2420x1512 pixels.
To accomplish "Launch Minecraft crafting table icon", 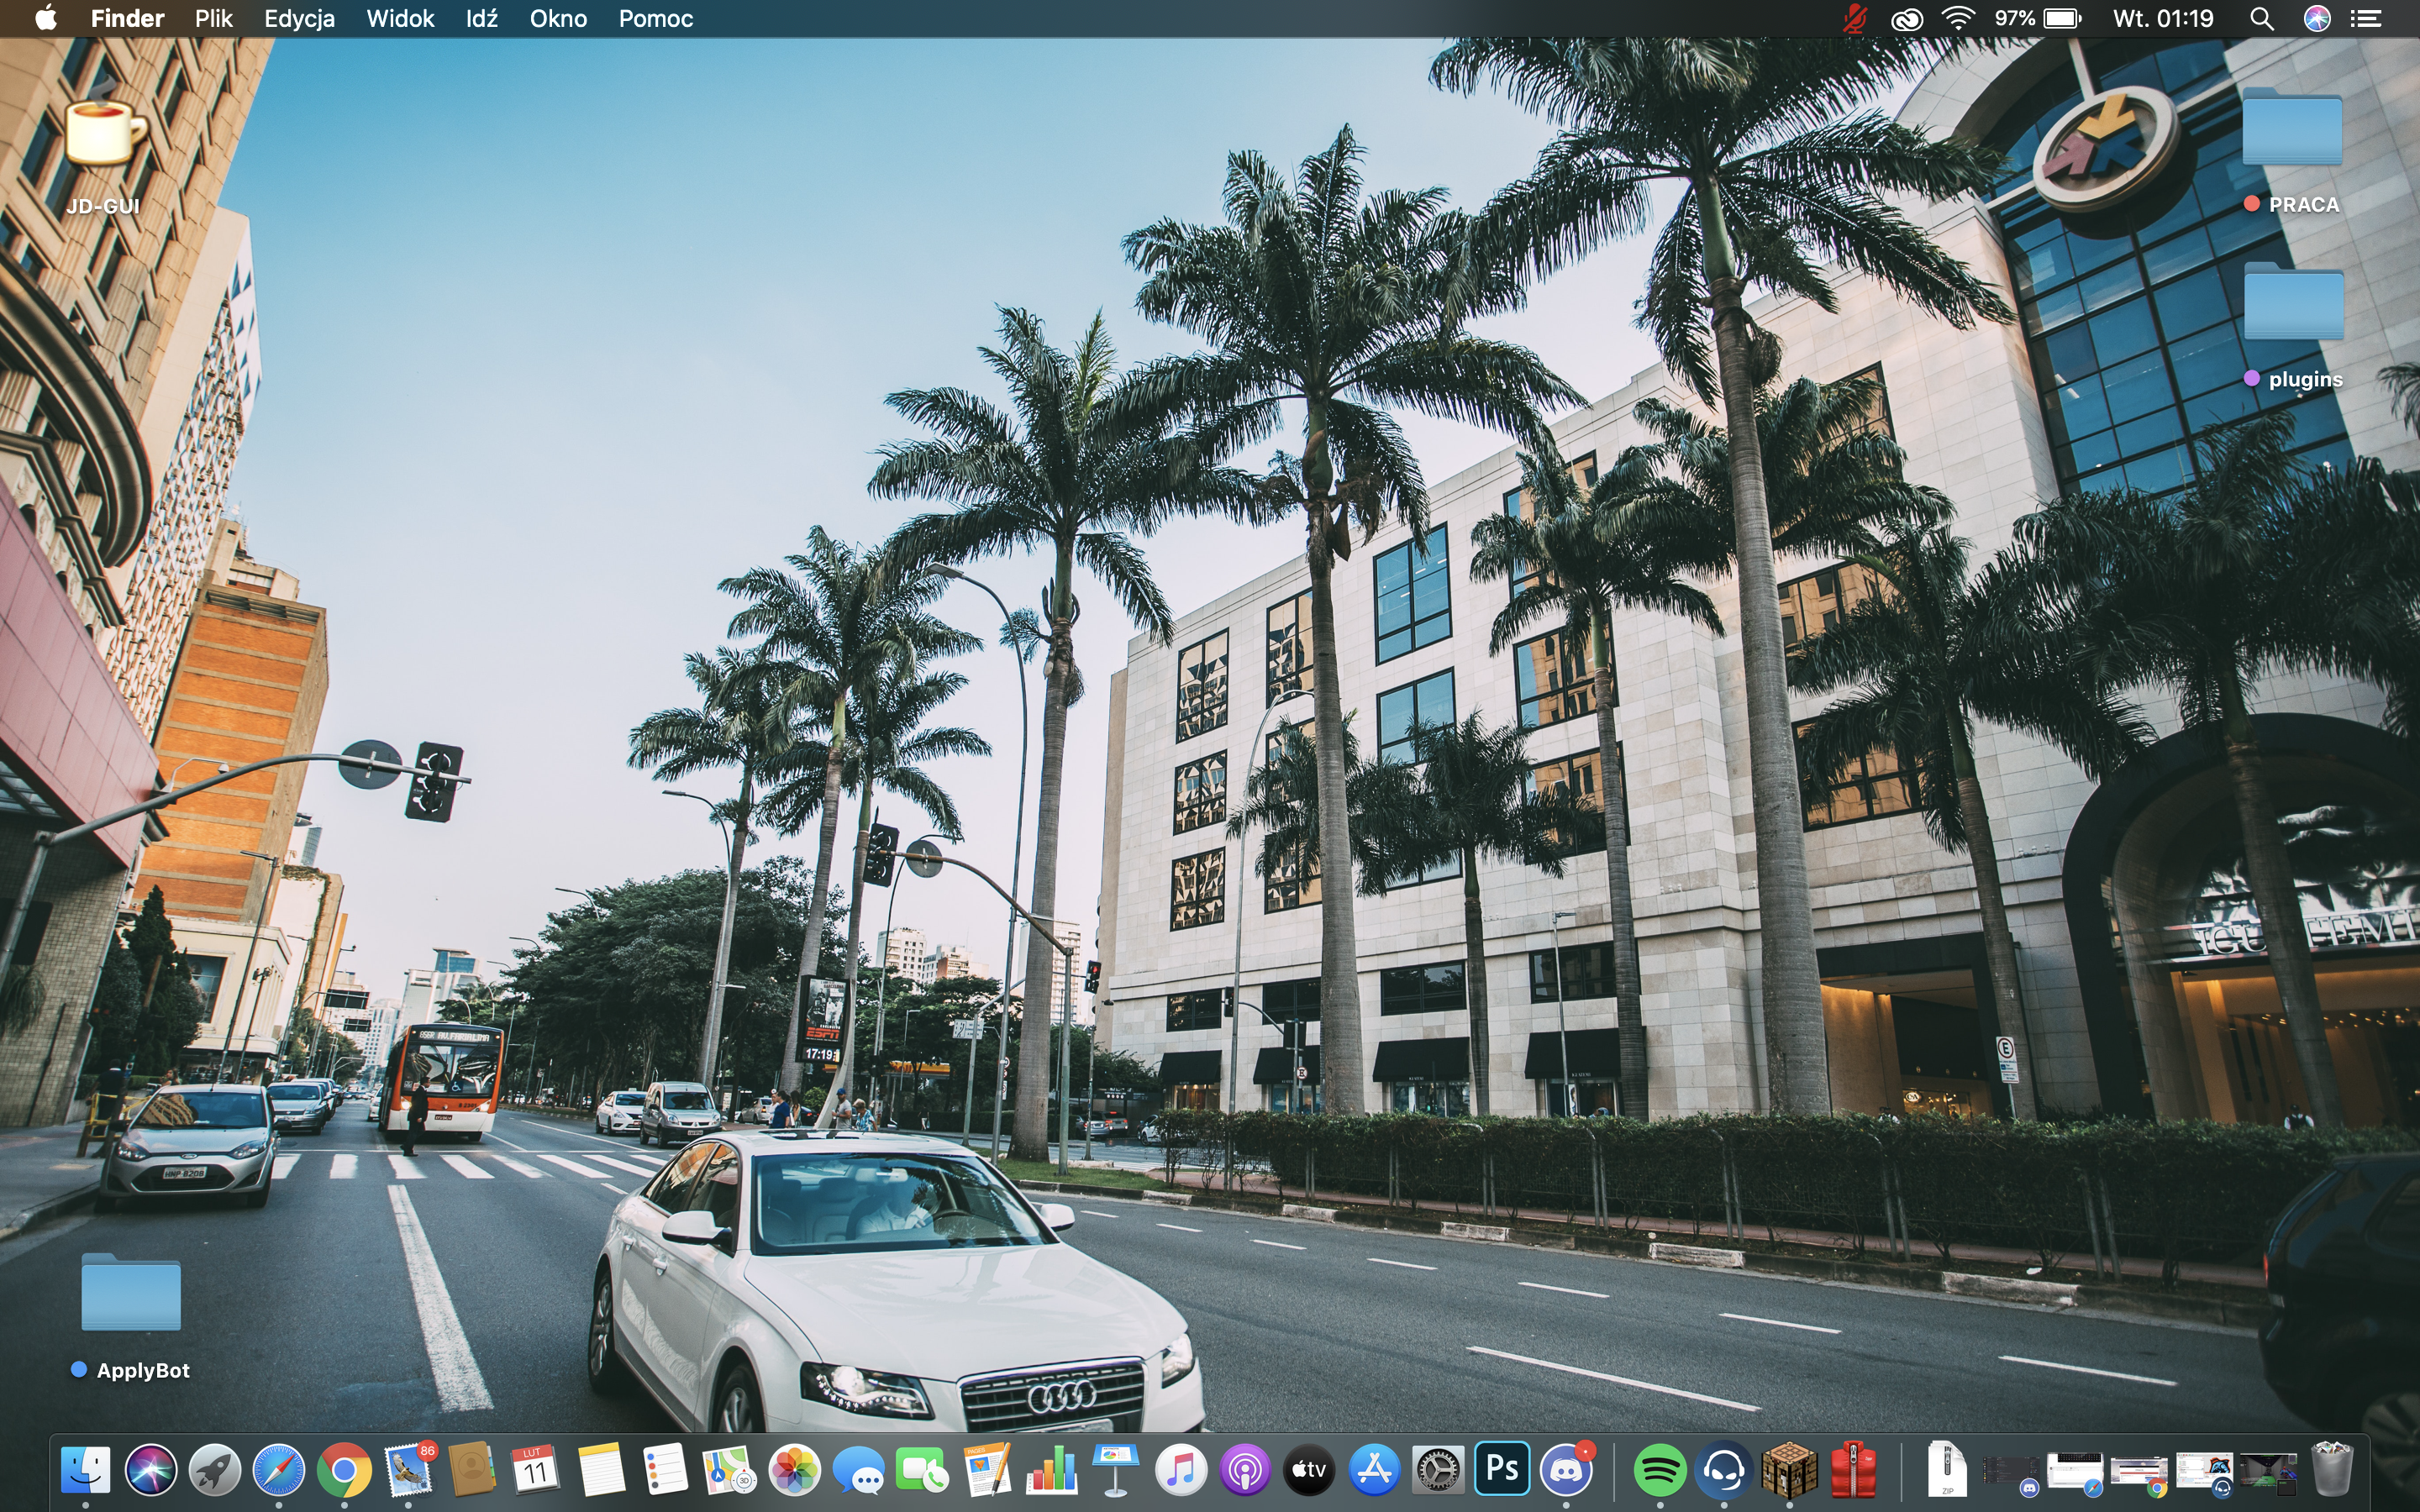I will pos(1789,1470).
